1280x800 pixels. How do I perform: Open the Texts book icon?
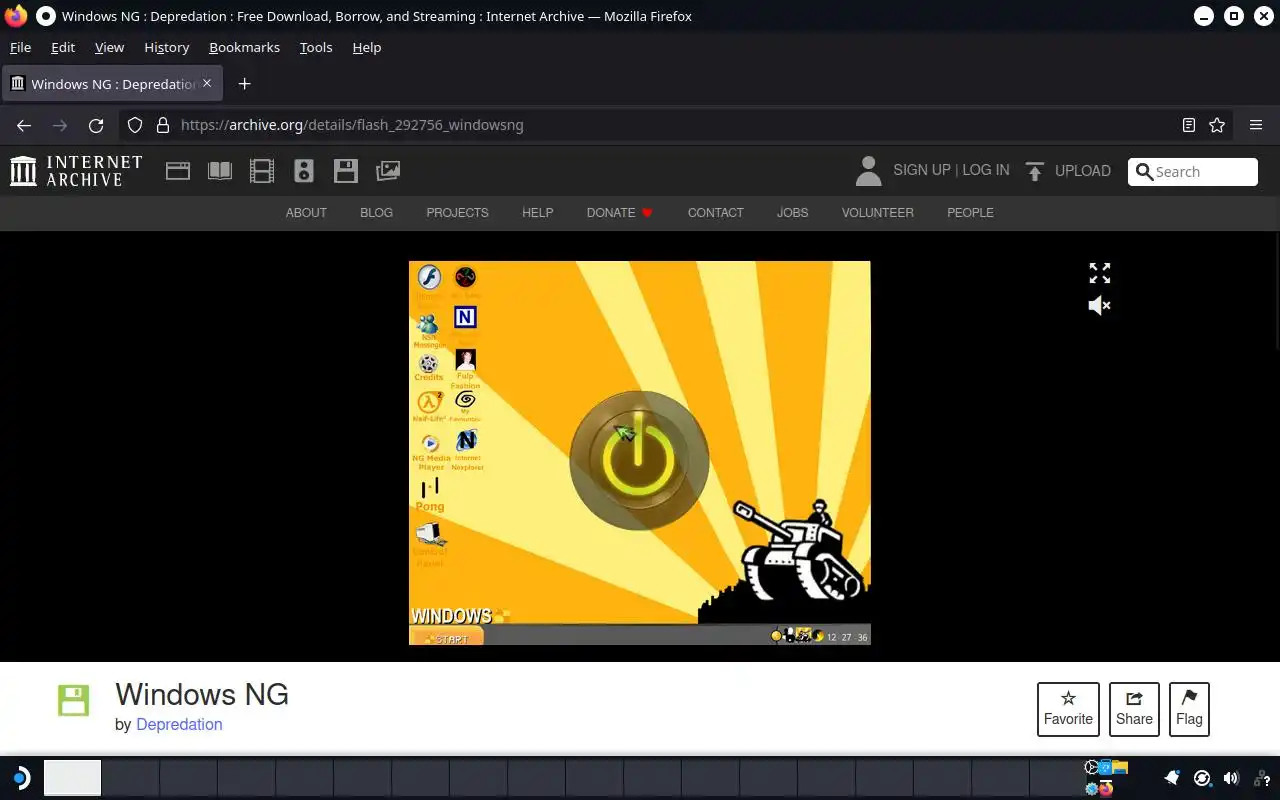click(220, 171)
